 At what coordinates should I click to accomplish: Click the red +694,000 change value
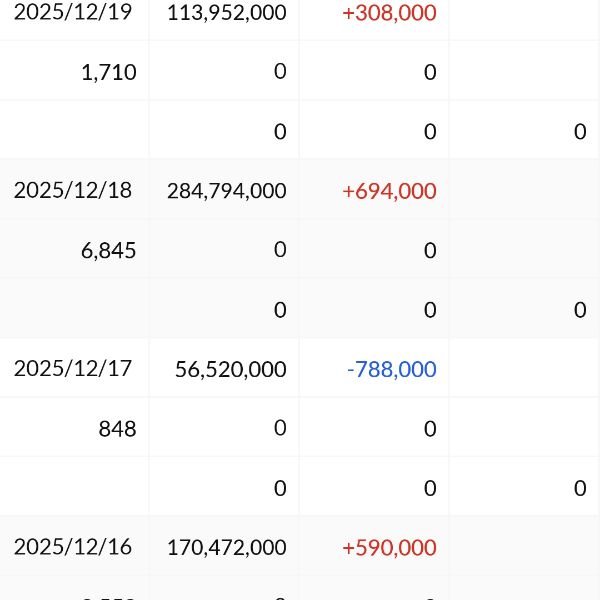[x=389, y=190]
